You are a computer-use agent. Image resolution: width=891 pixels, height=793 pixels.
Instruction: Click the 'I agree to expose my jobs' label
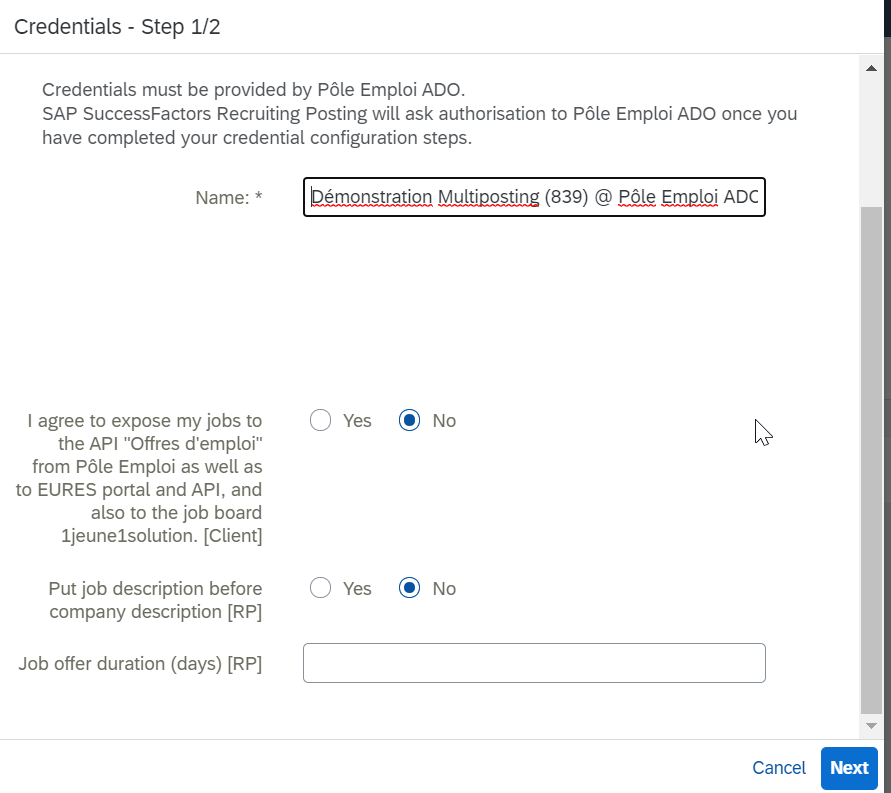click(x=139, y=478)
